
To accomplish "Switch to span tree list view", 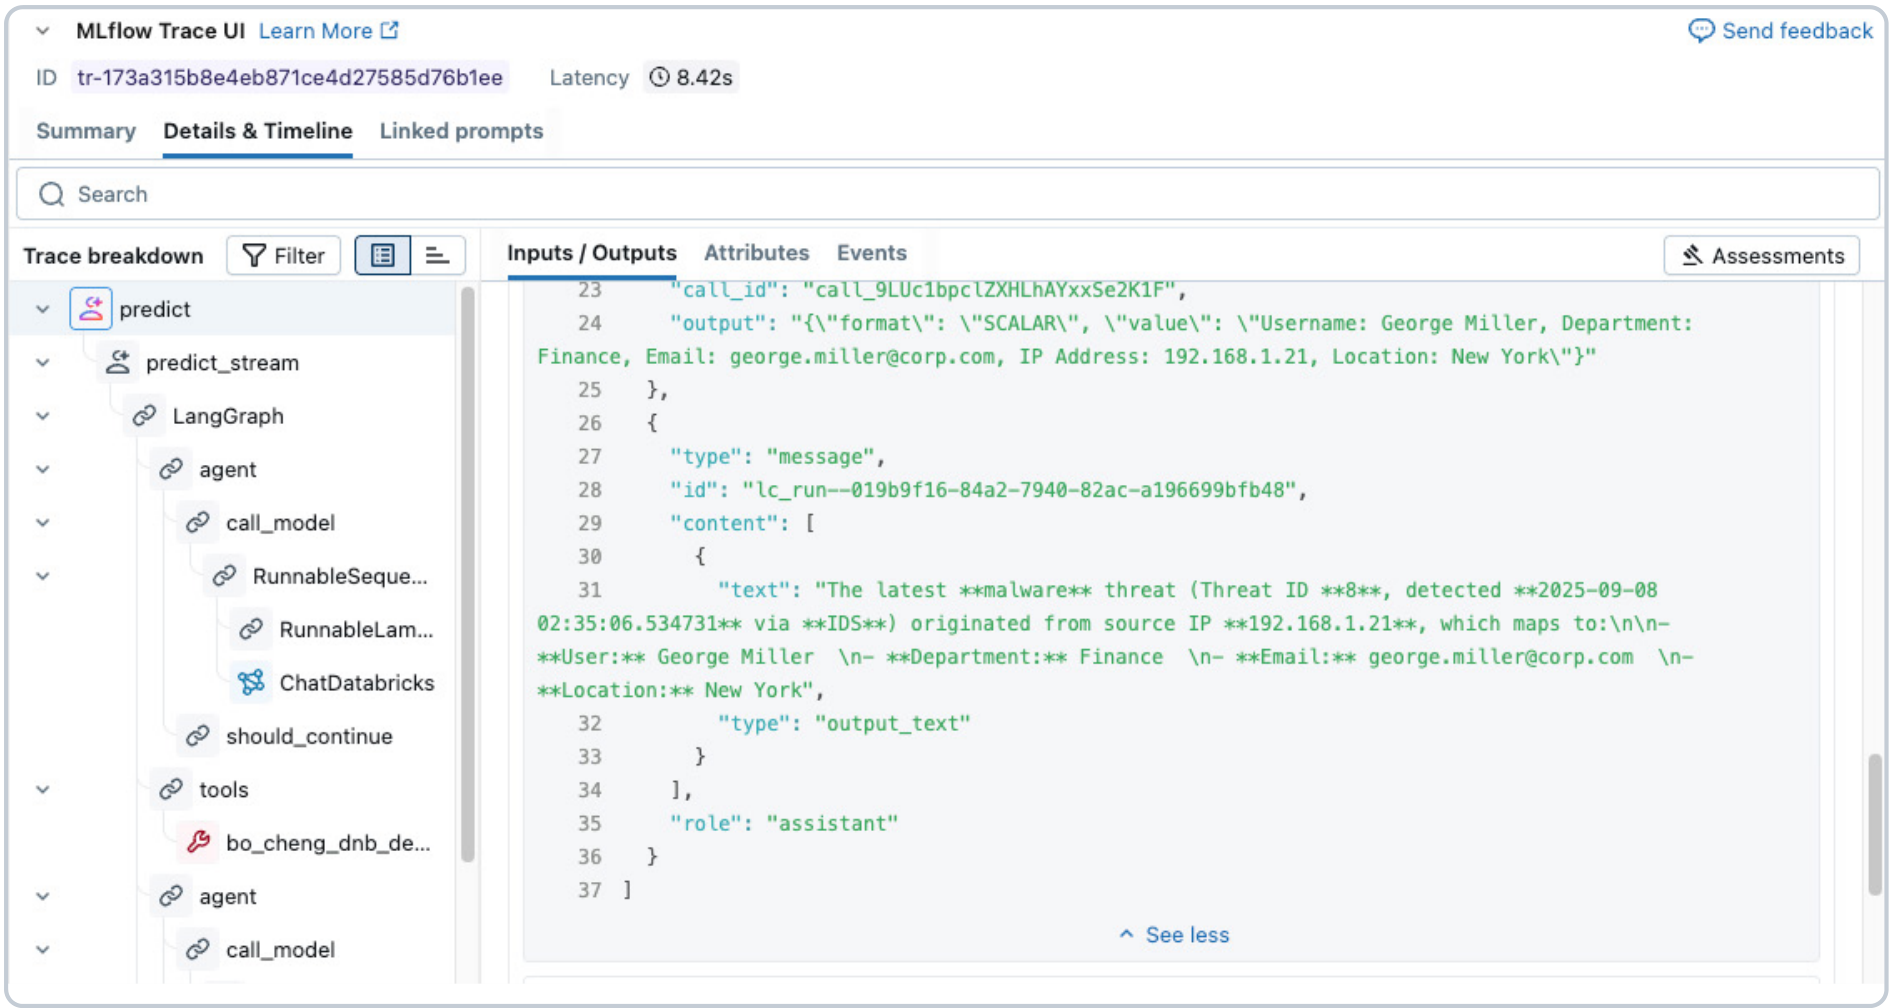I will tap(383, 256).
